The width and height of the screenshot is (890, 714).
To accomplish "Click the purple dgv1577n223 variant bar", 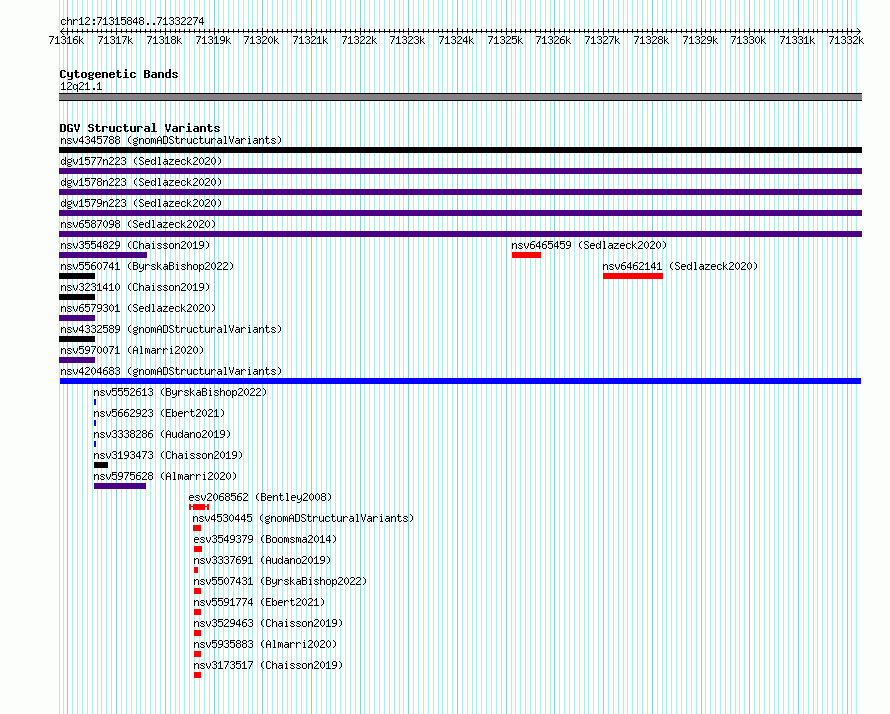I will click(x=460, y=171).
